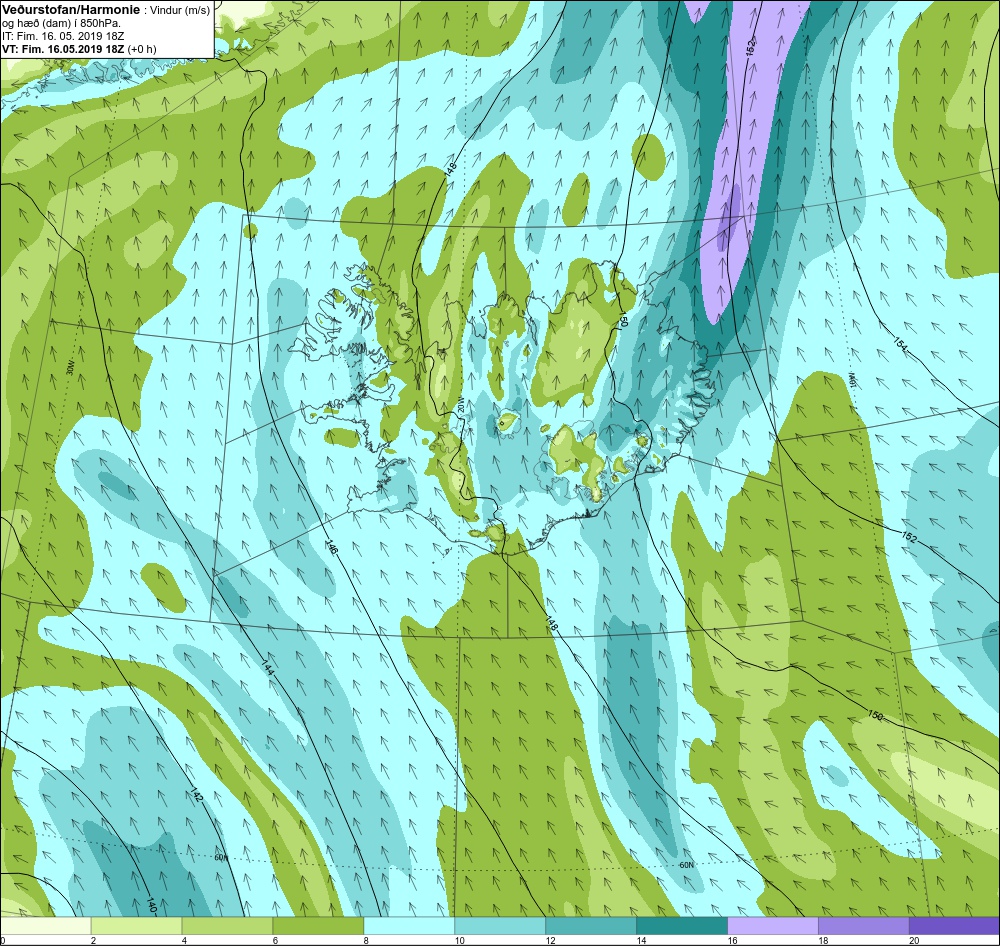Select the 10–12 m/s aqua legend swatch
Image resolution: width=1000 pixels, height=946 pixels.
500,926
